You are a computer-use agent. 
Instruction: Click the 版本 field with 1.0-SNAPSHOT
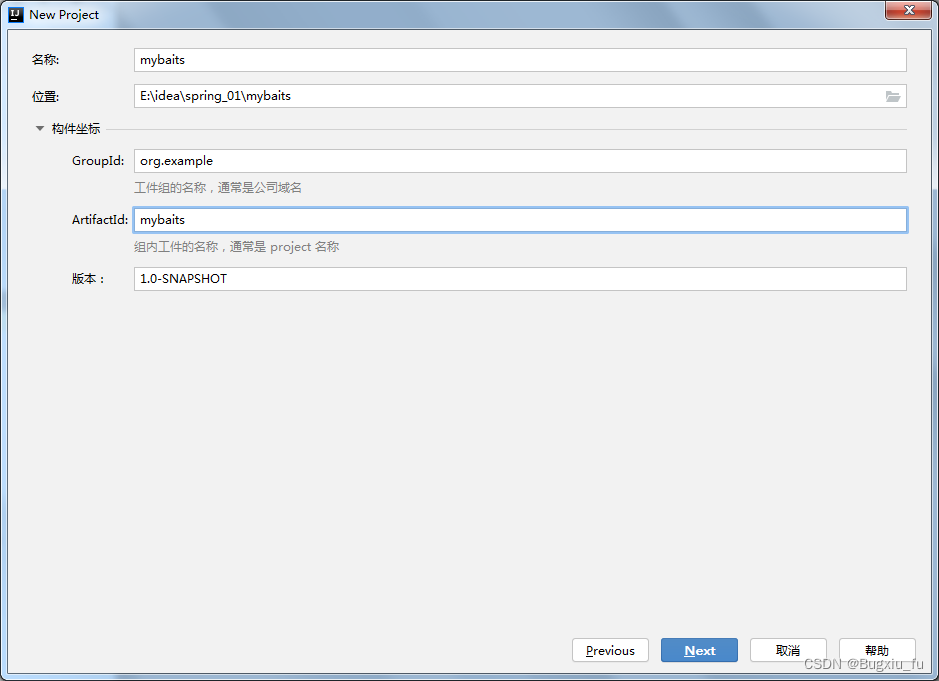coord(520,279)
